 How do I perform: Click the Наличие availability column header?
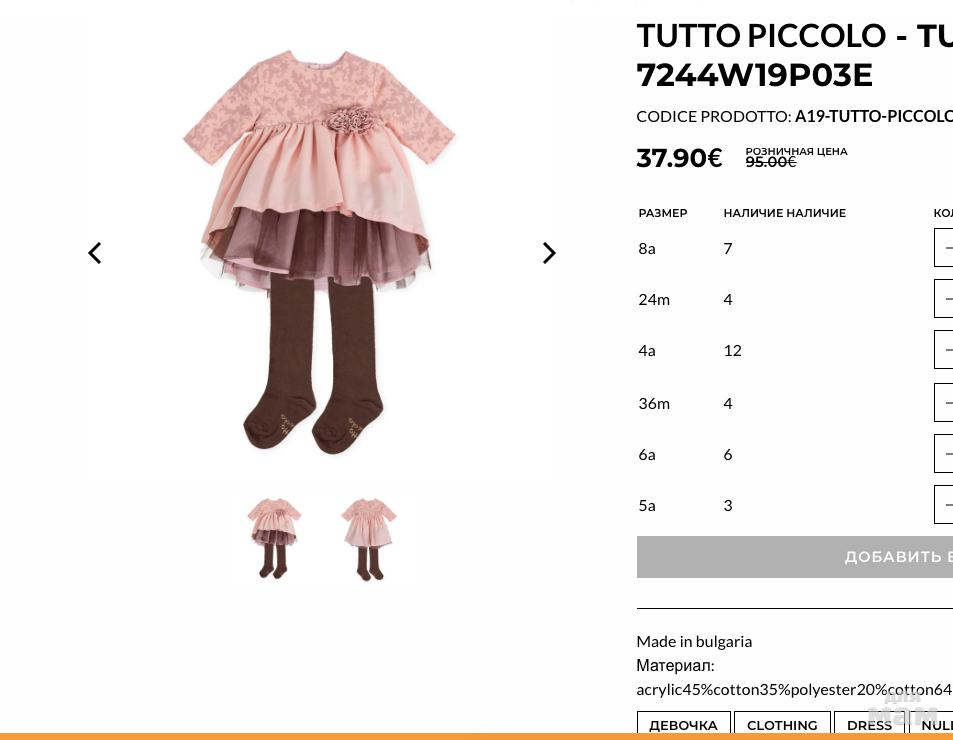(785, 213)
